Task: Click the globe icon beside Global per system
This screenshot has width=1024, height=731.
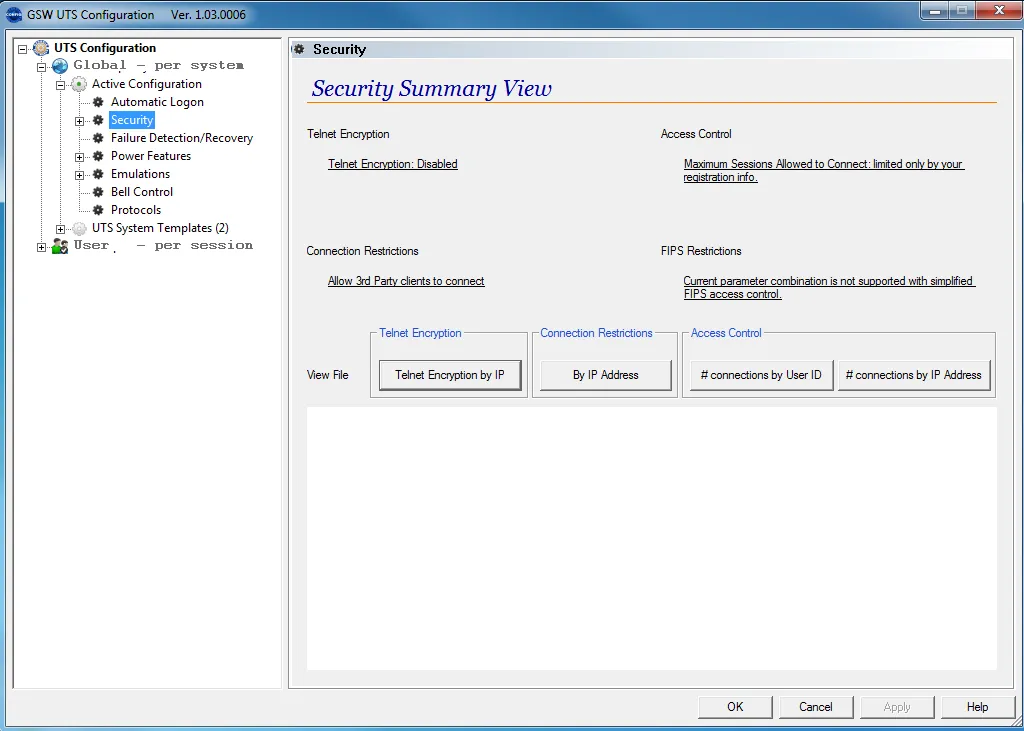Action: point(60,65)
